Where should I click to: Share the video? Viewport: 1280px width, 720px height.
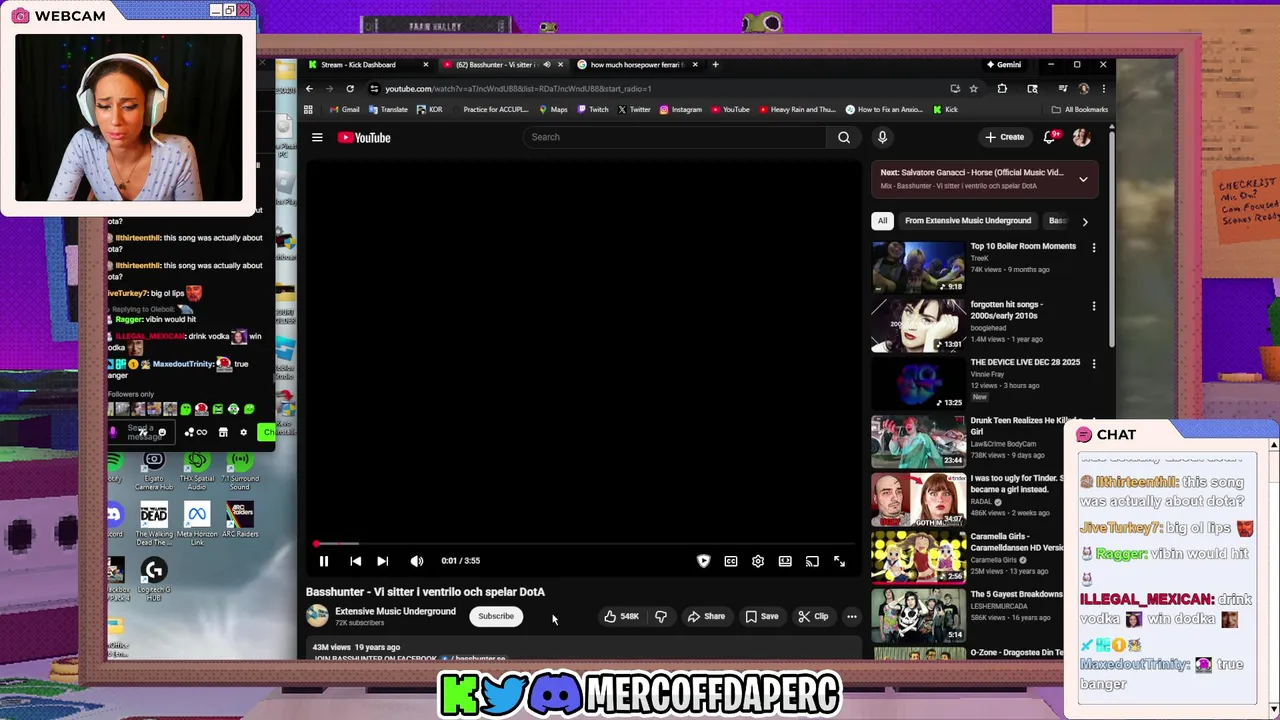coord(706,616)
